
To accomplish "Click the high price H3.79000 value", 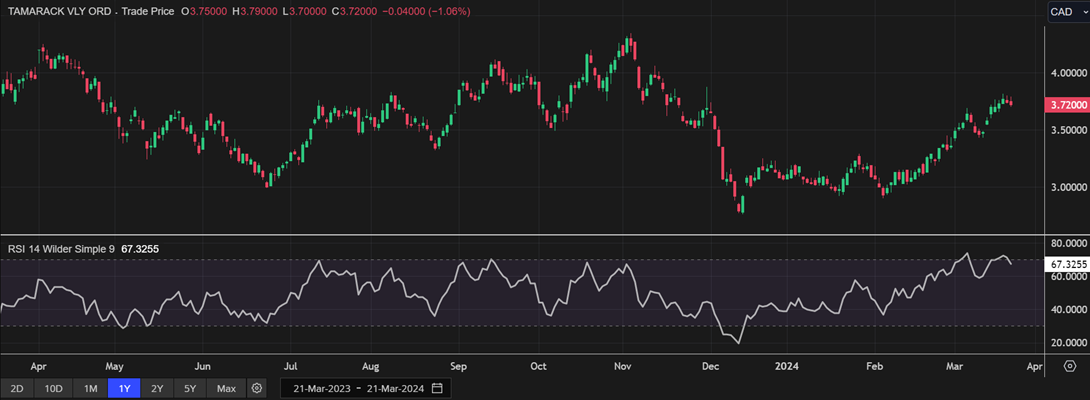I will (254, 12).
